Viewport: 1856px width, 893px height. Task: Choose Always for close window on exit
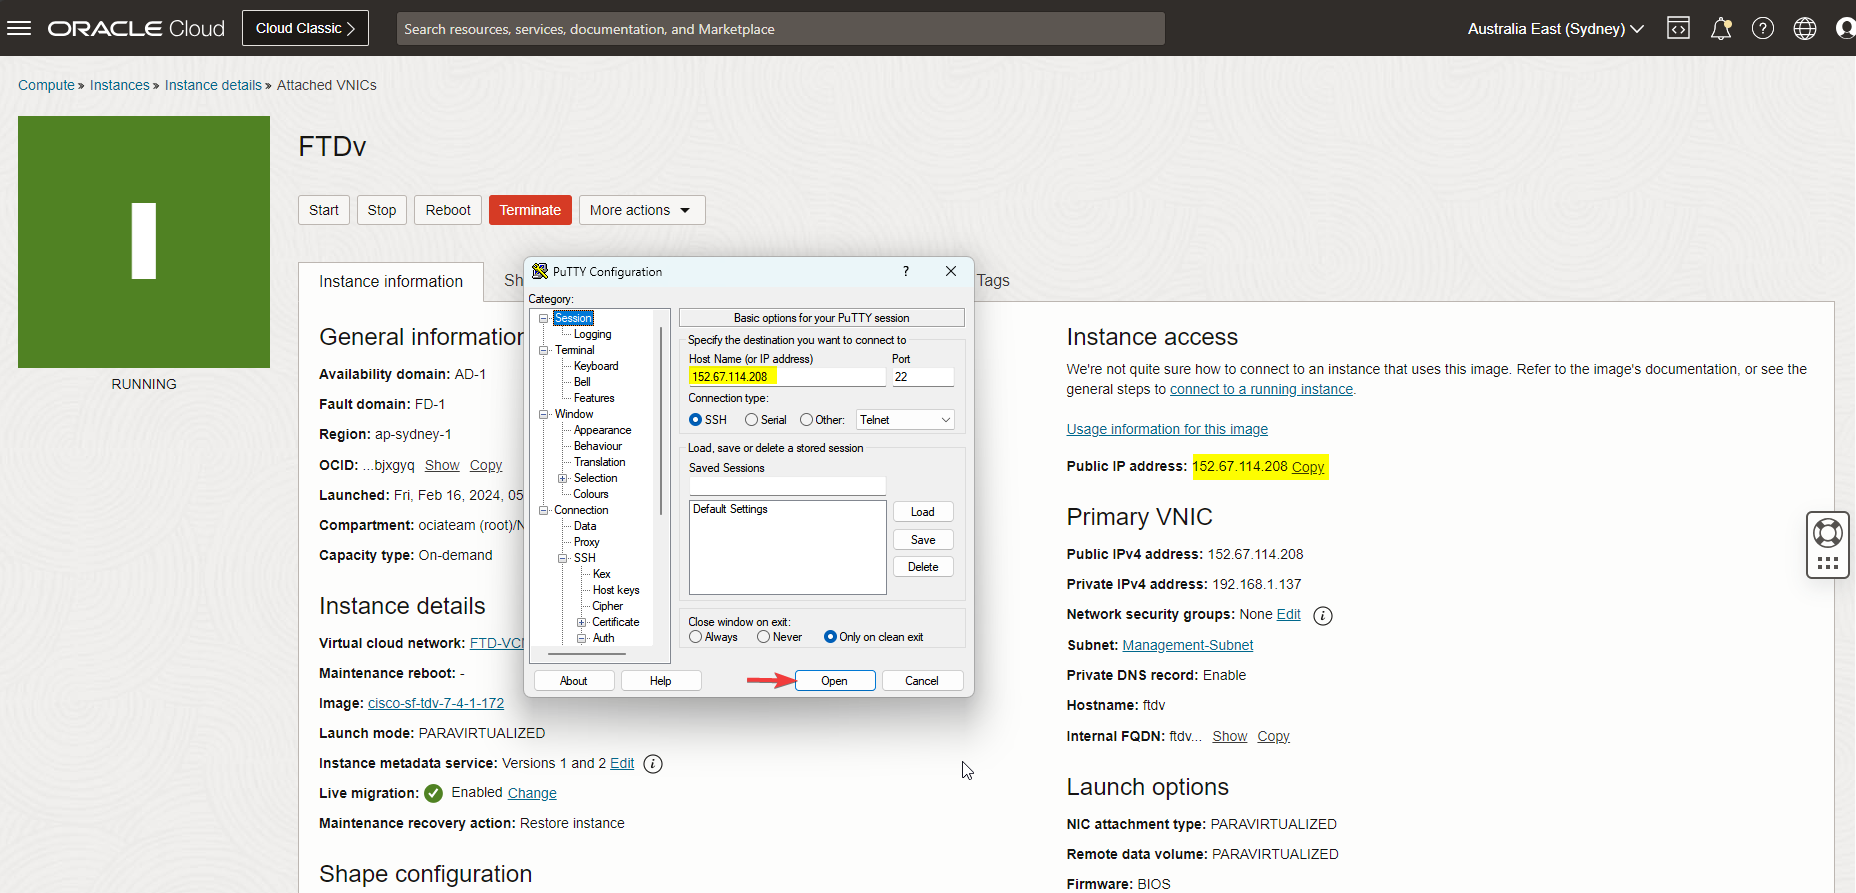click(x=696, y=637)
